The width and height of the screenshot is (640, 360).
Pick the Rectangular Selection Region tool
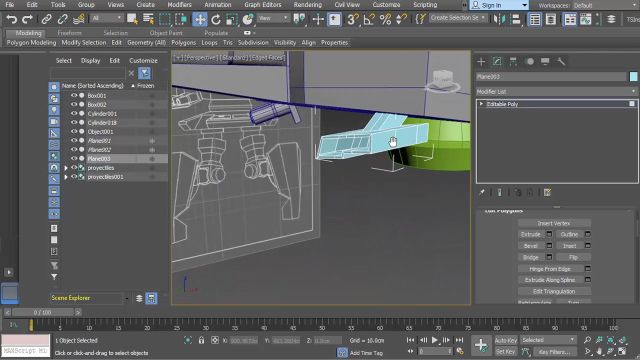[x=164, y=19]
